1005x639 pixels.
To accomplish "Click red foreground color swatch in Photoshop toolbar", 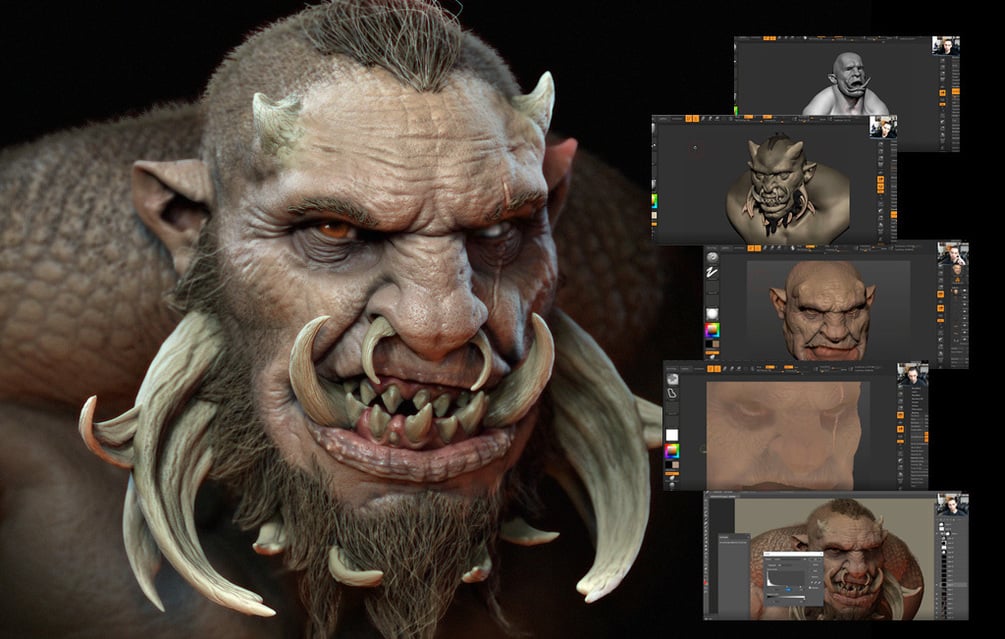I will (x=705, y=583).
